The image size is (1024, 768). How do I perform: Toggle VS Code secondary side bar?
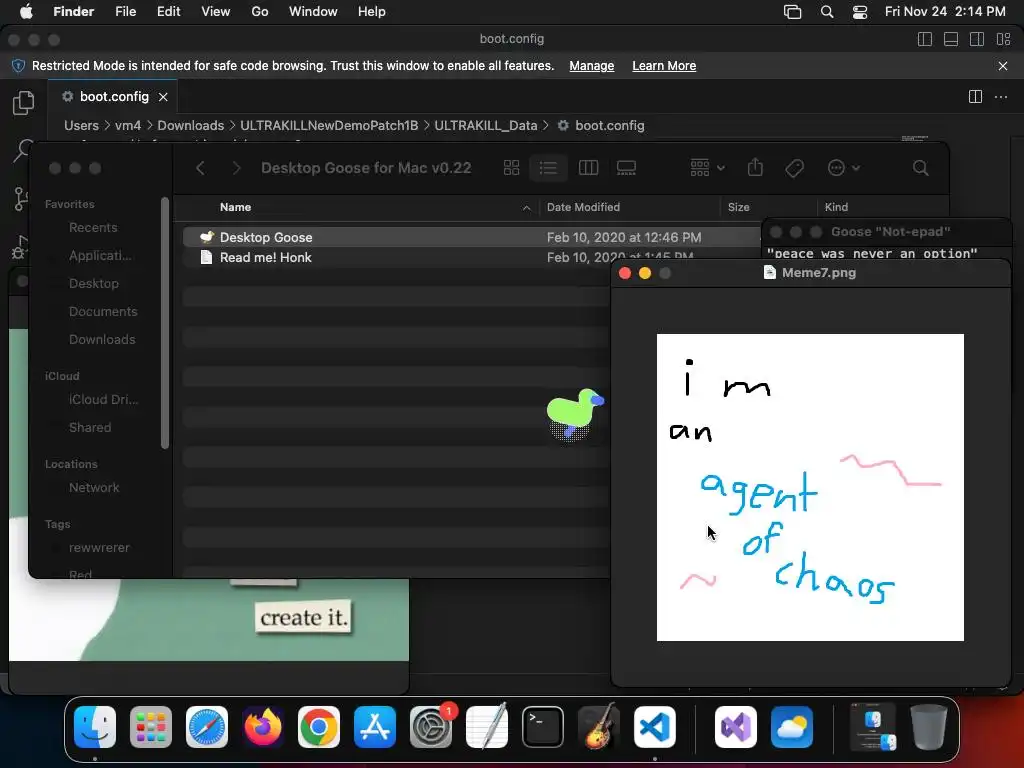977,39
